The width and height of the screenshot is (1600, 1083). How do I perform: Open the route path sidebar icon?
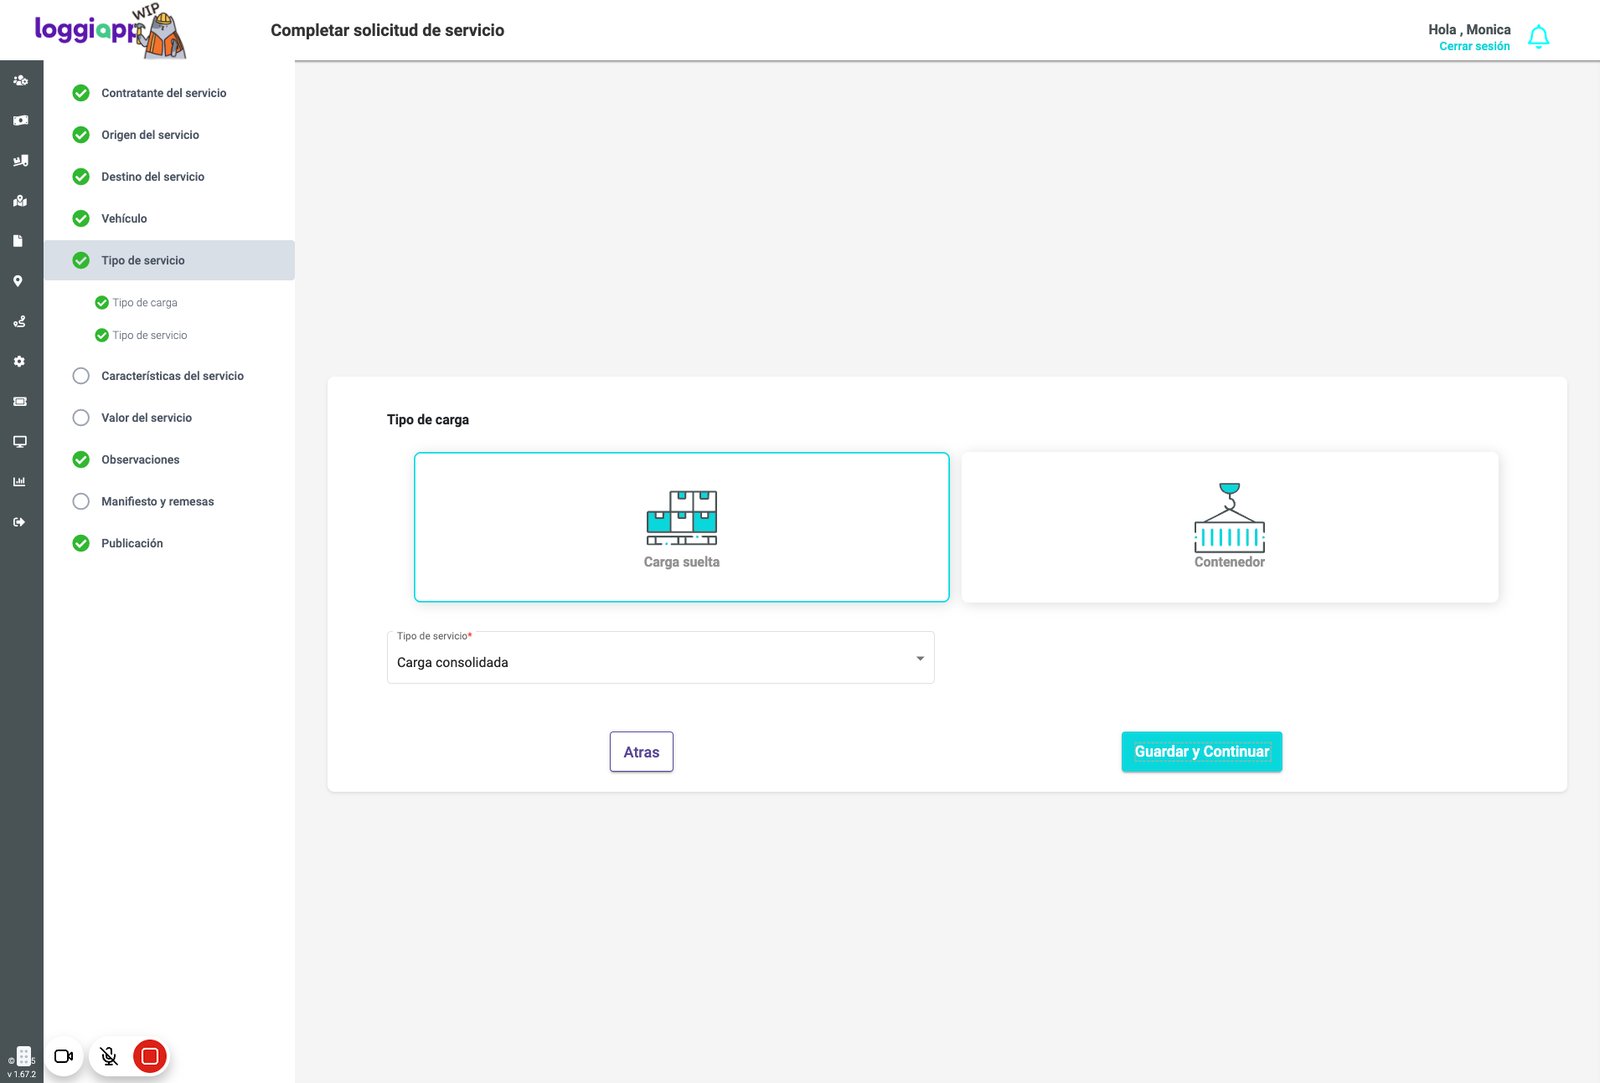click(x=19, y=321)
